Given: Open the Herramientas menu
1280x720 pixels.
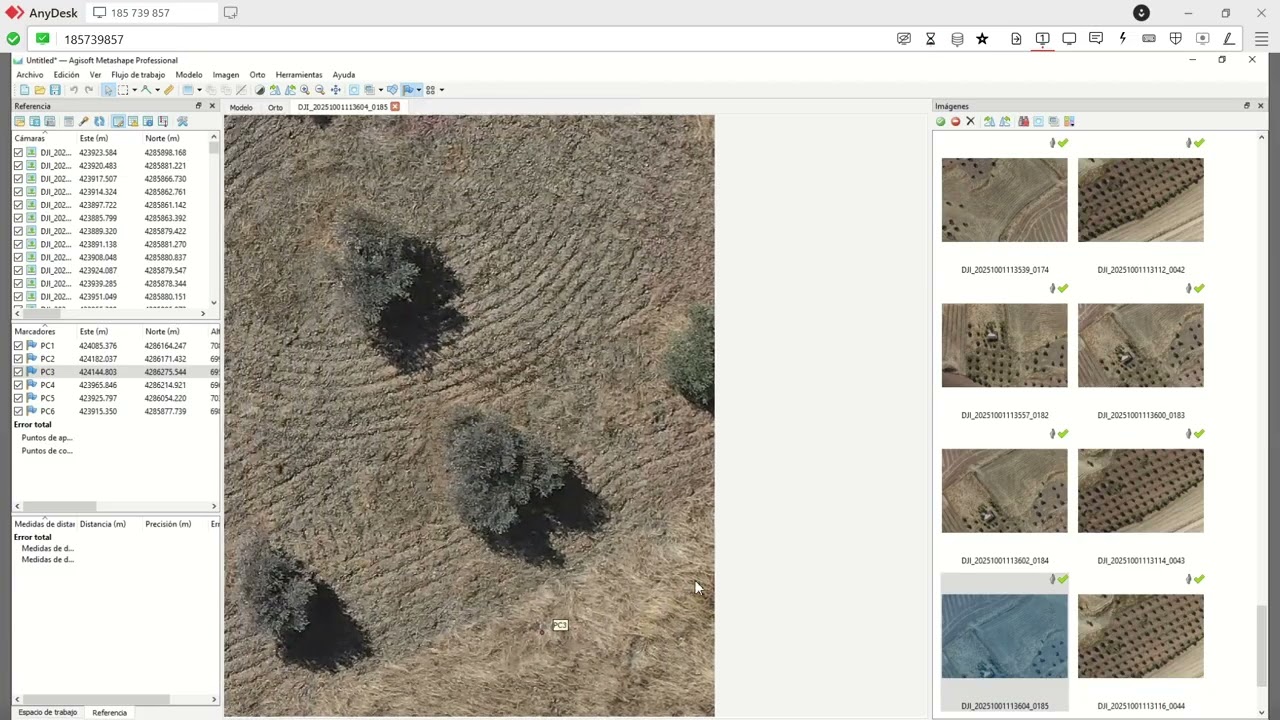Looking at the screenshot, I should click(299, 75).
